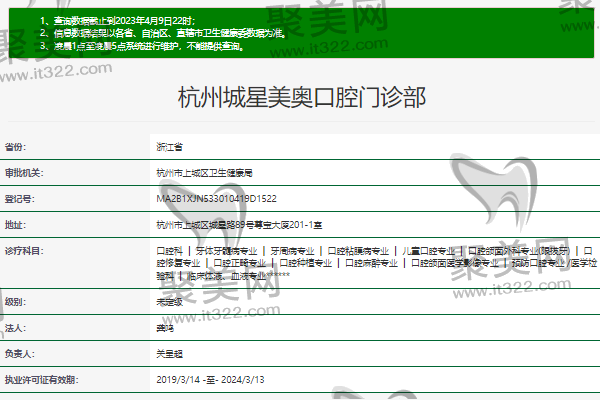Click the 未定级 grade value
Viewport: 600px width, 400px height.
(x=170, y=300)
